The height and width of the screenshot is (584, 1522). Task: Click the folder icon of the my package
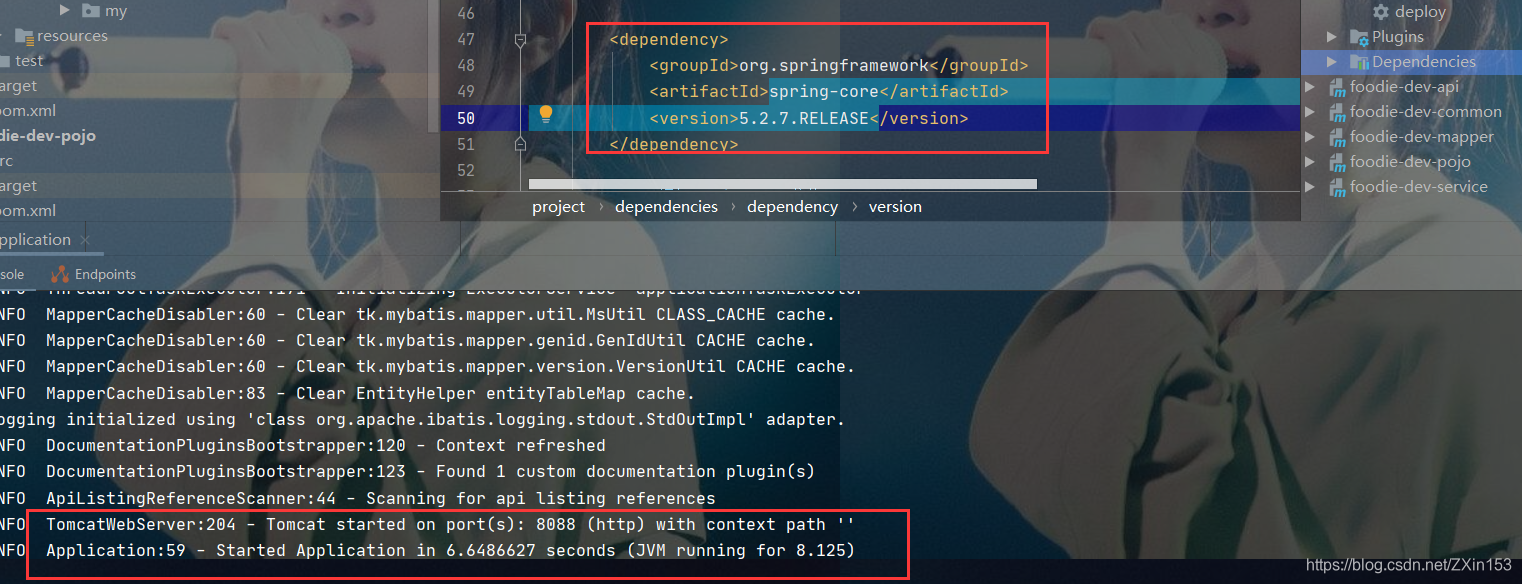click(90, 11)
